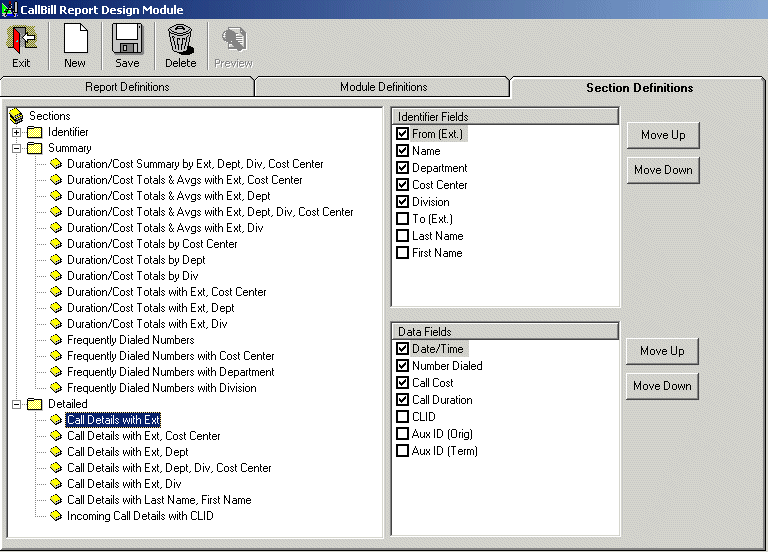
Task: Switch to the Module Definitions tab
Action: (x=384, y=87)
